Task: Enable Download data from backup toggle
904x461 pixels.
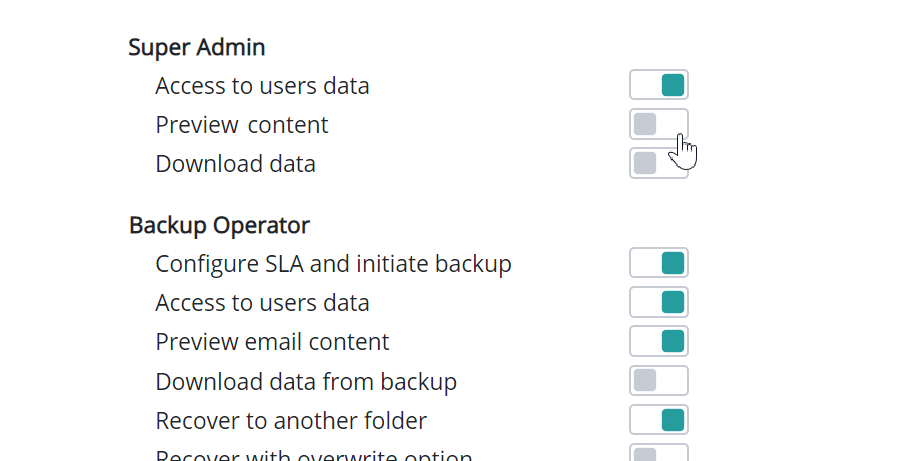Action: [659, 380]
